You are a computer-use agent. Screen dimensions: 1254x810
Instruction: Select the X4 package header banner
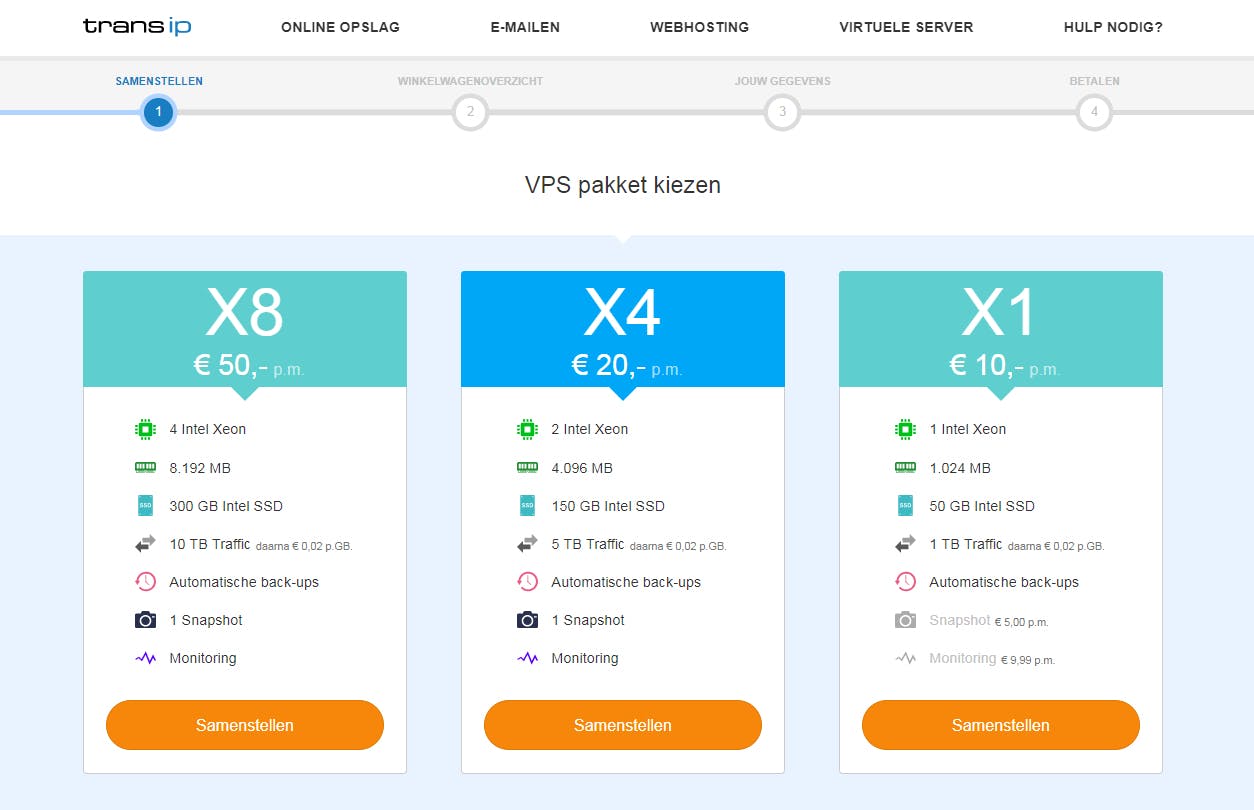(622, 328)
